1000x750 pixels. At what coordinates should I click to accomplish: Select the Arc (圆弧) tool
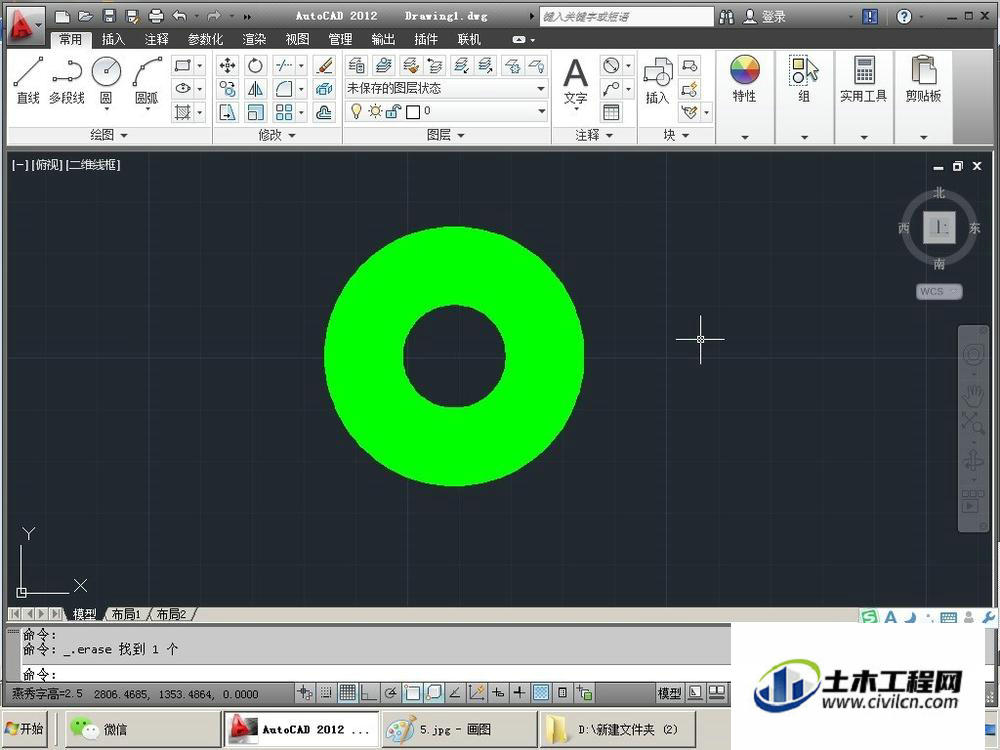[147, 80]
